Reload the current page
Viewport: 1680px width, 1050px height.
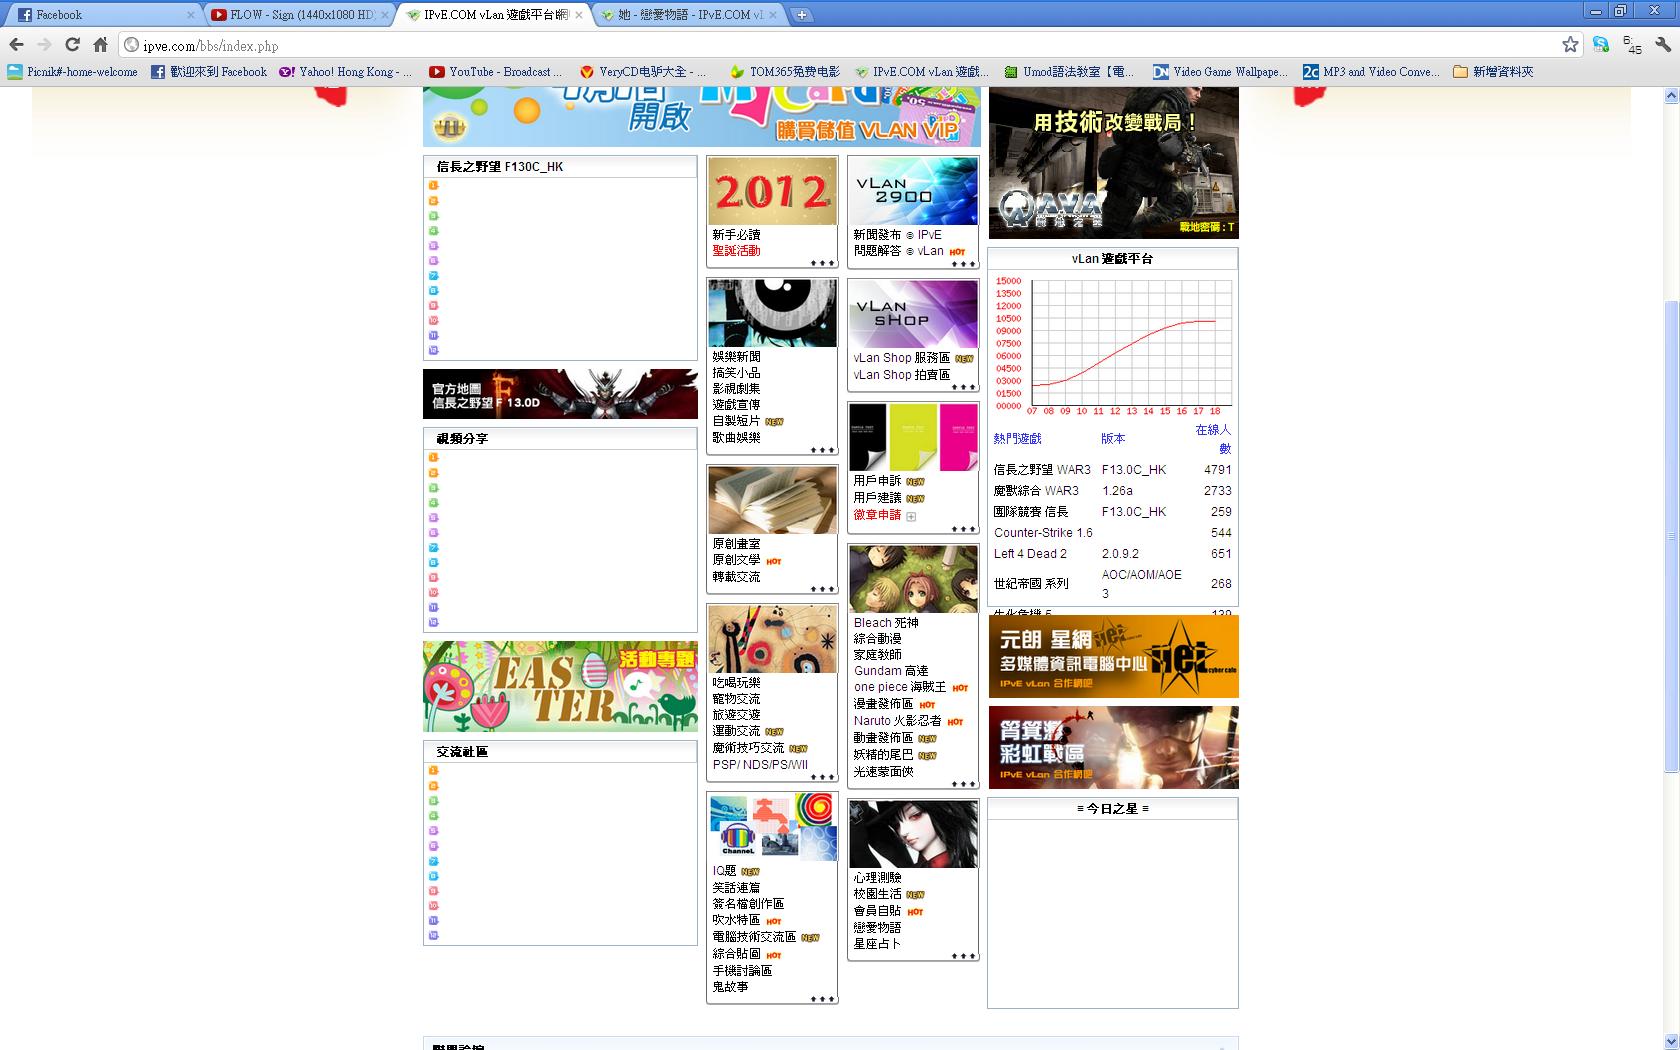tap(72, 45)
